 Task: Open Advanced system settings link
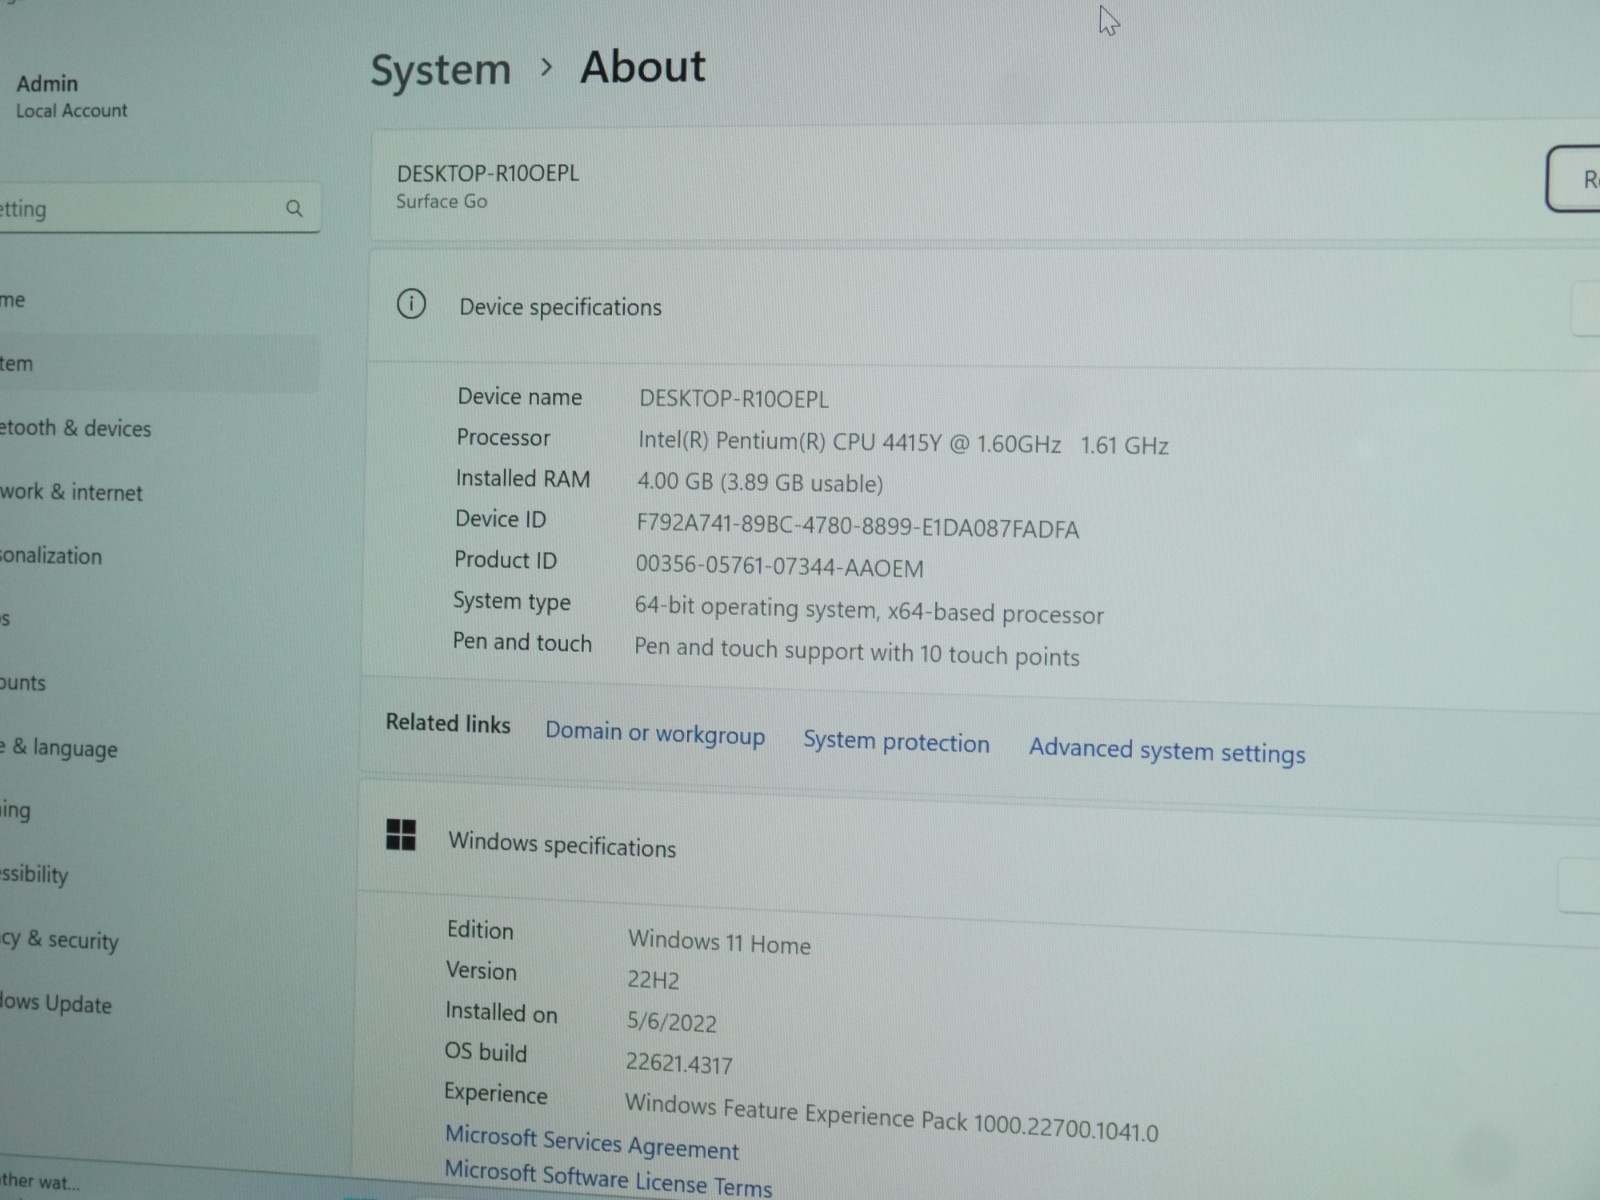[x=1167, y=751]
